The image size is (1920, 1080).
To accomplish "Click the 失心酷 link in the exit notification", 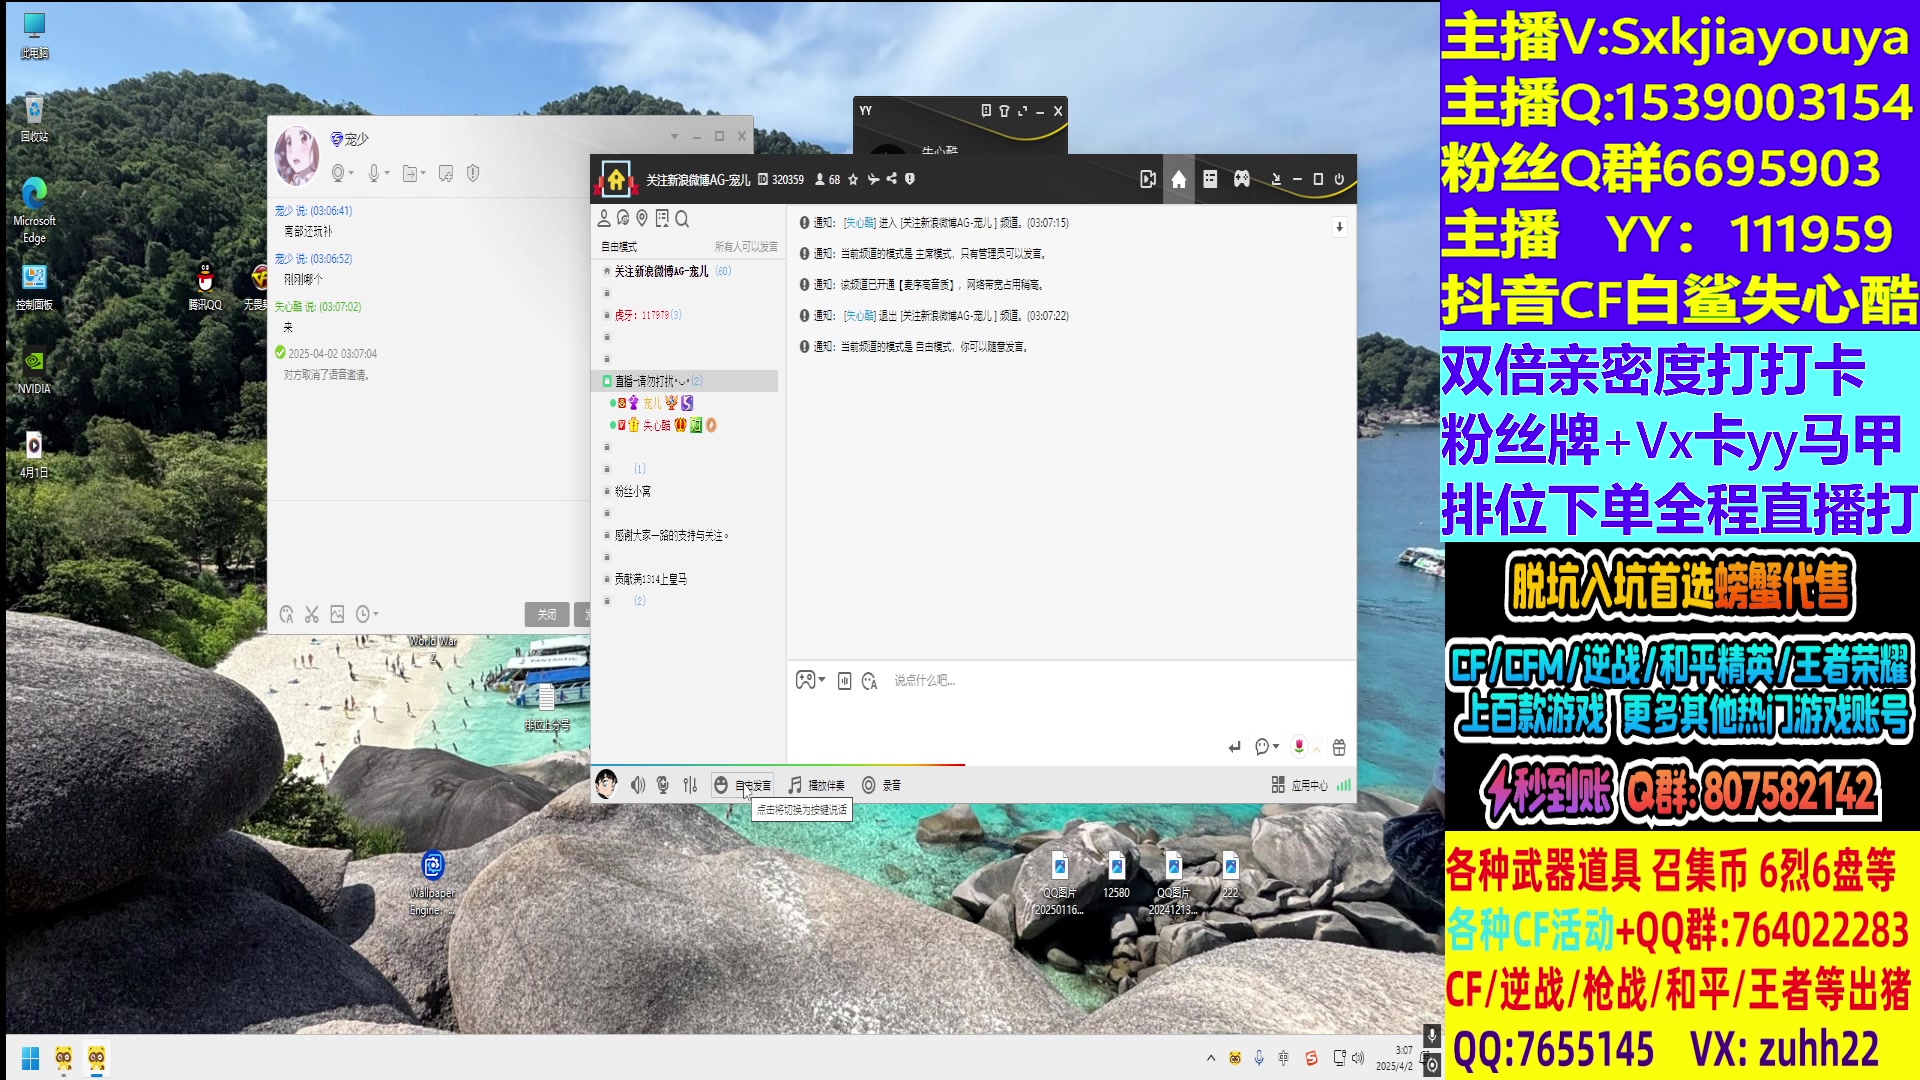I will (x=860, y=316).
